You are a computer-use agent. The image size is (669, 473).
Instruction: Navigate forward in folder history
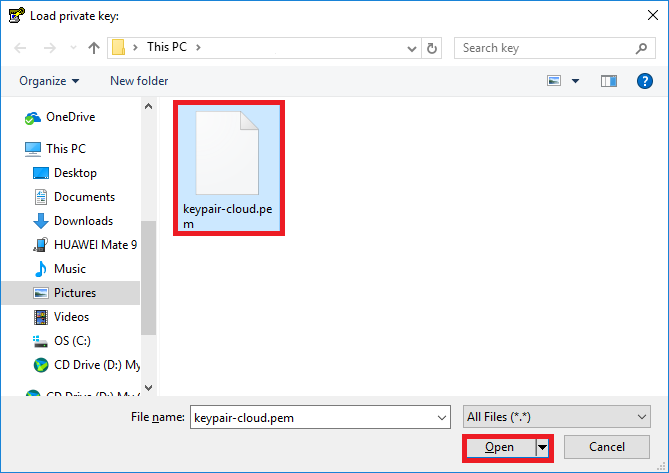(x=50, y=48)
